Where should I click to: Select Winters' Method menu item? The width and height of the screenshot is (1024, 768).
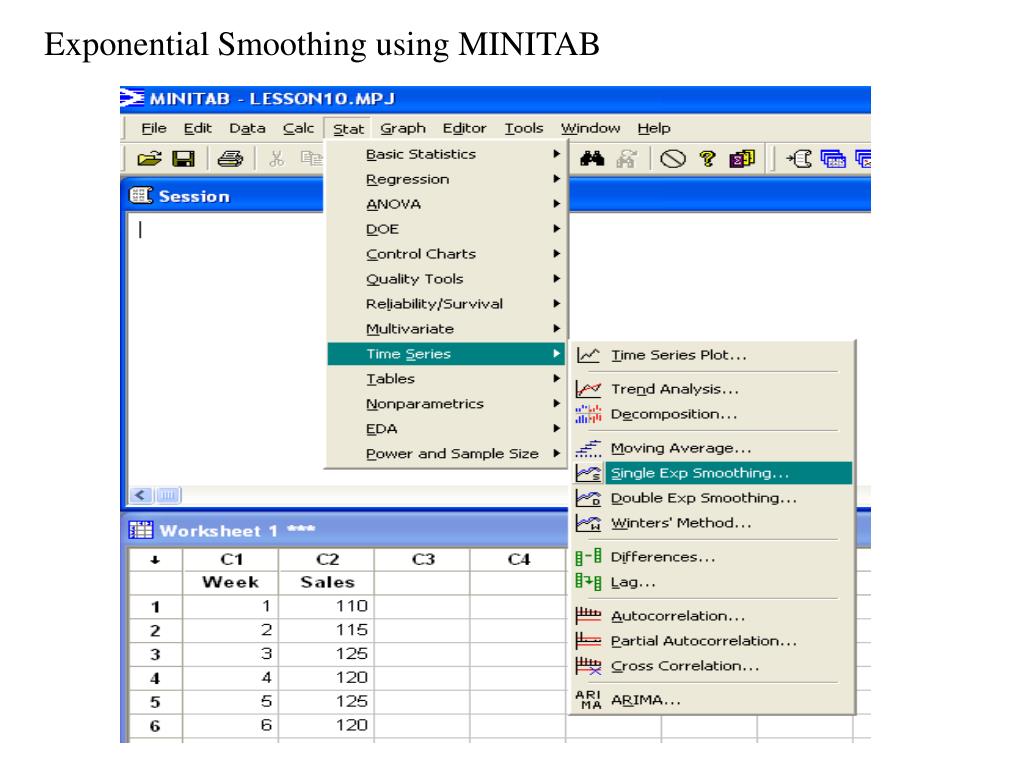(x=680, y=522)
